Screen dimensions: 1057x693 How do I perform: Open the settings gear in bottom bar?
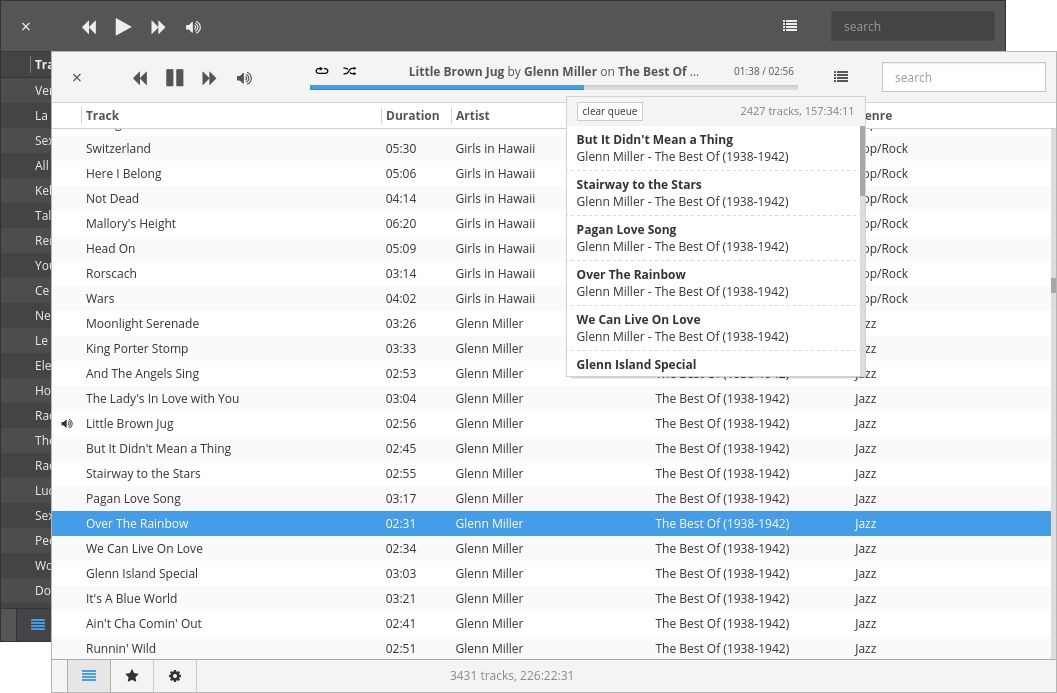coord(175,676)
